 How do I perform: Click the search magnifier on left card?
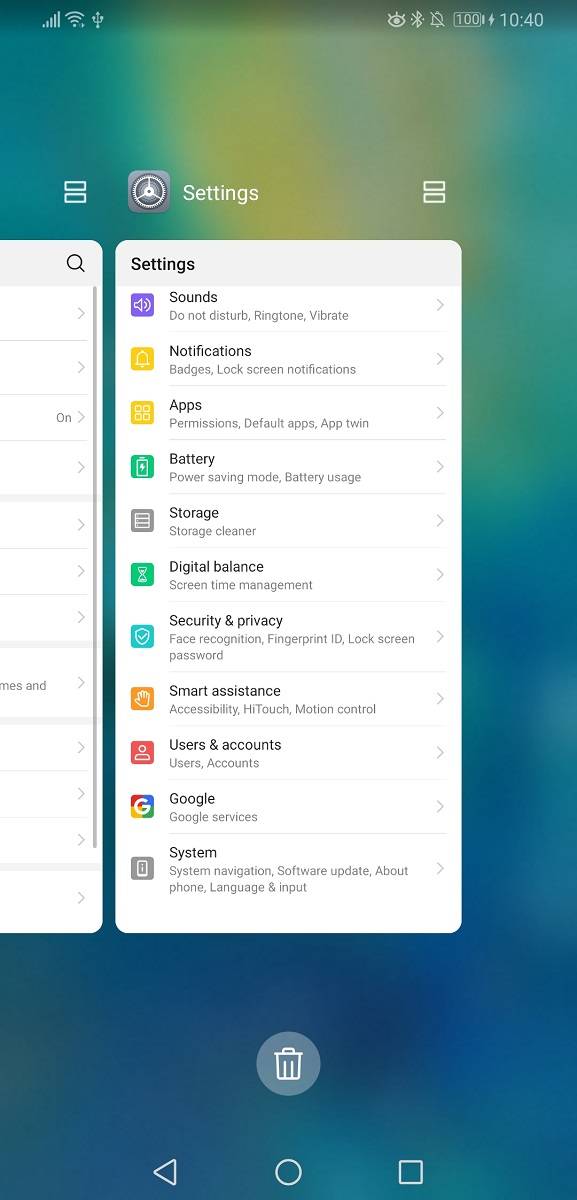point(75,263)
